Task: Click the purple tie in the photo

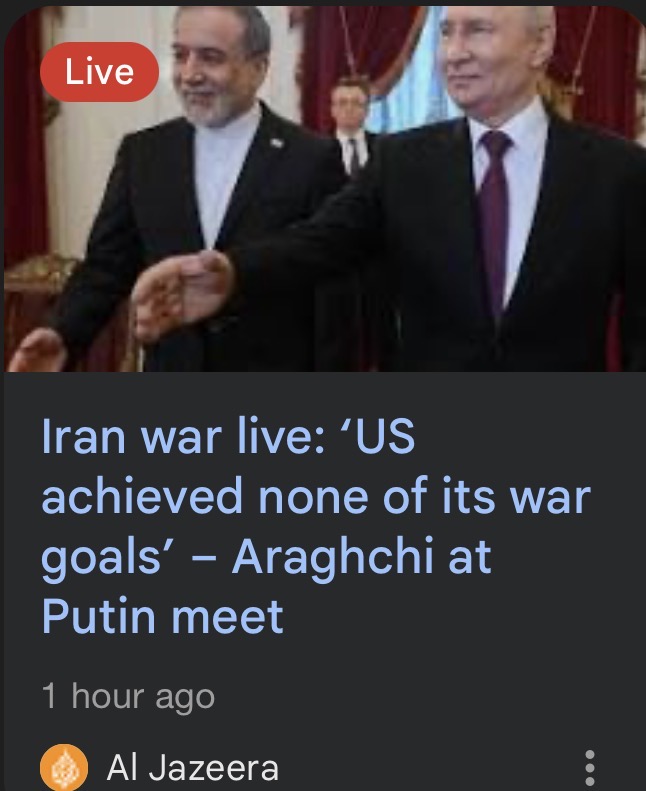Action: pos(494,217)
